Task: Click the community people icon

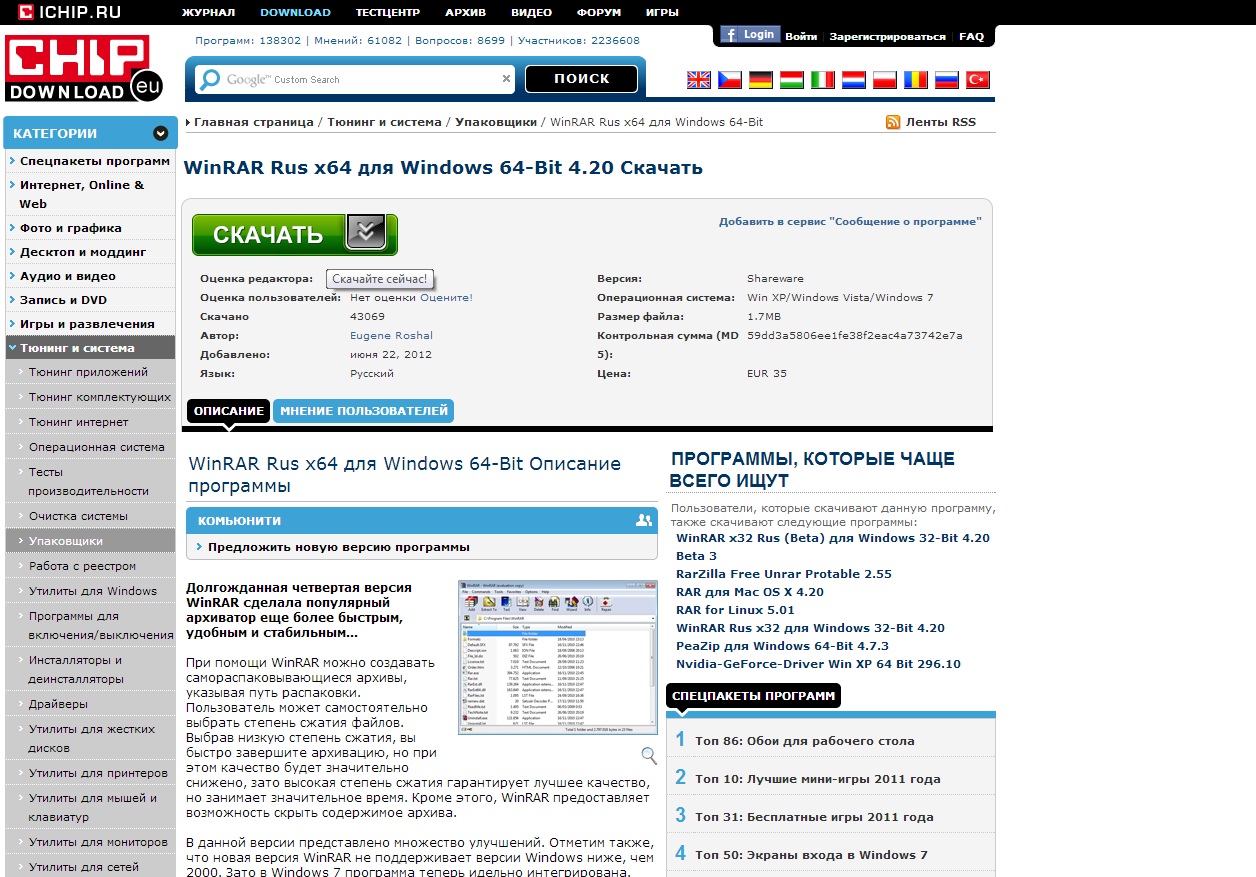Action: pyautogui.click(x=643, y=520)
